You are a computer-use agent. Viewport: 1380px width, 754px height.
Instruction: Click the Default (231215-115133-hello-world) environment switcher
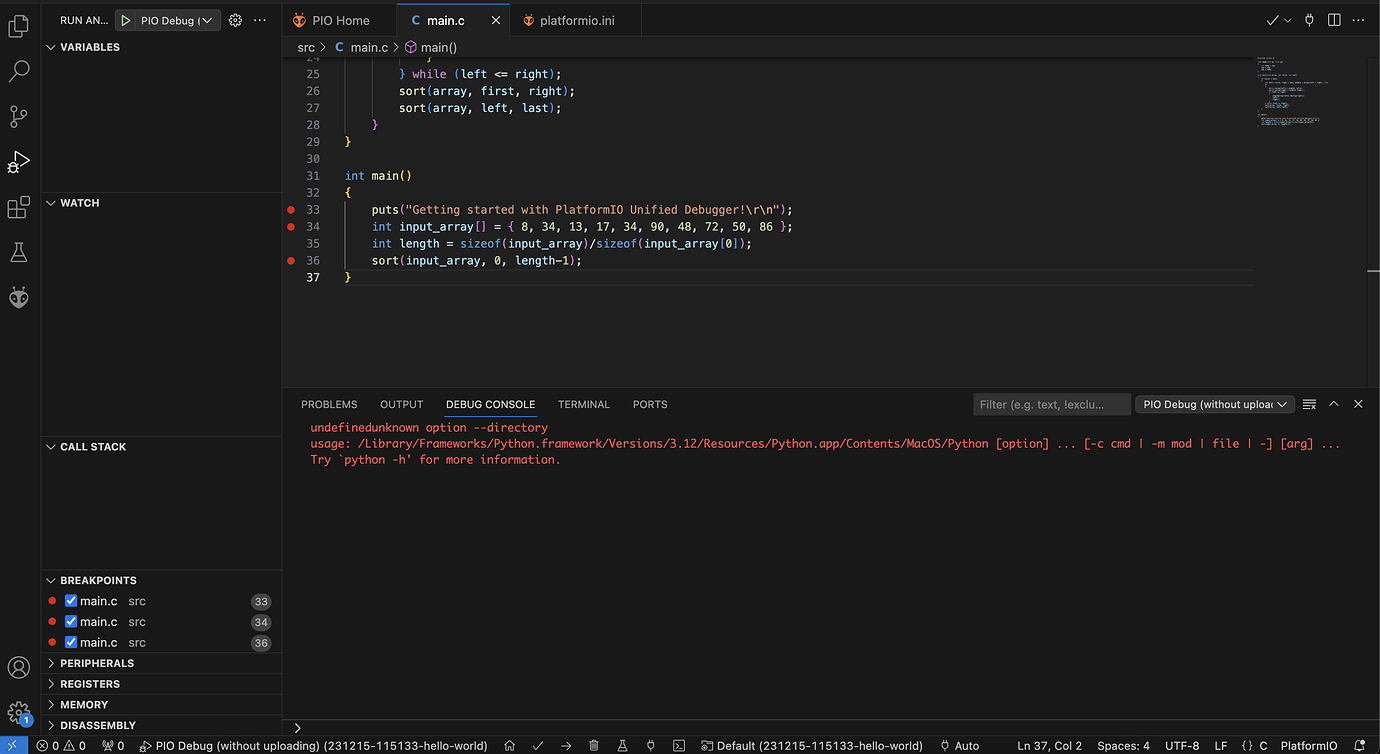tap(812, 746)
